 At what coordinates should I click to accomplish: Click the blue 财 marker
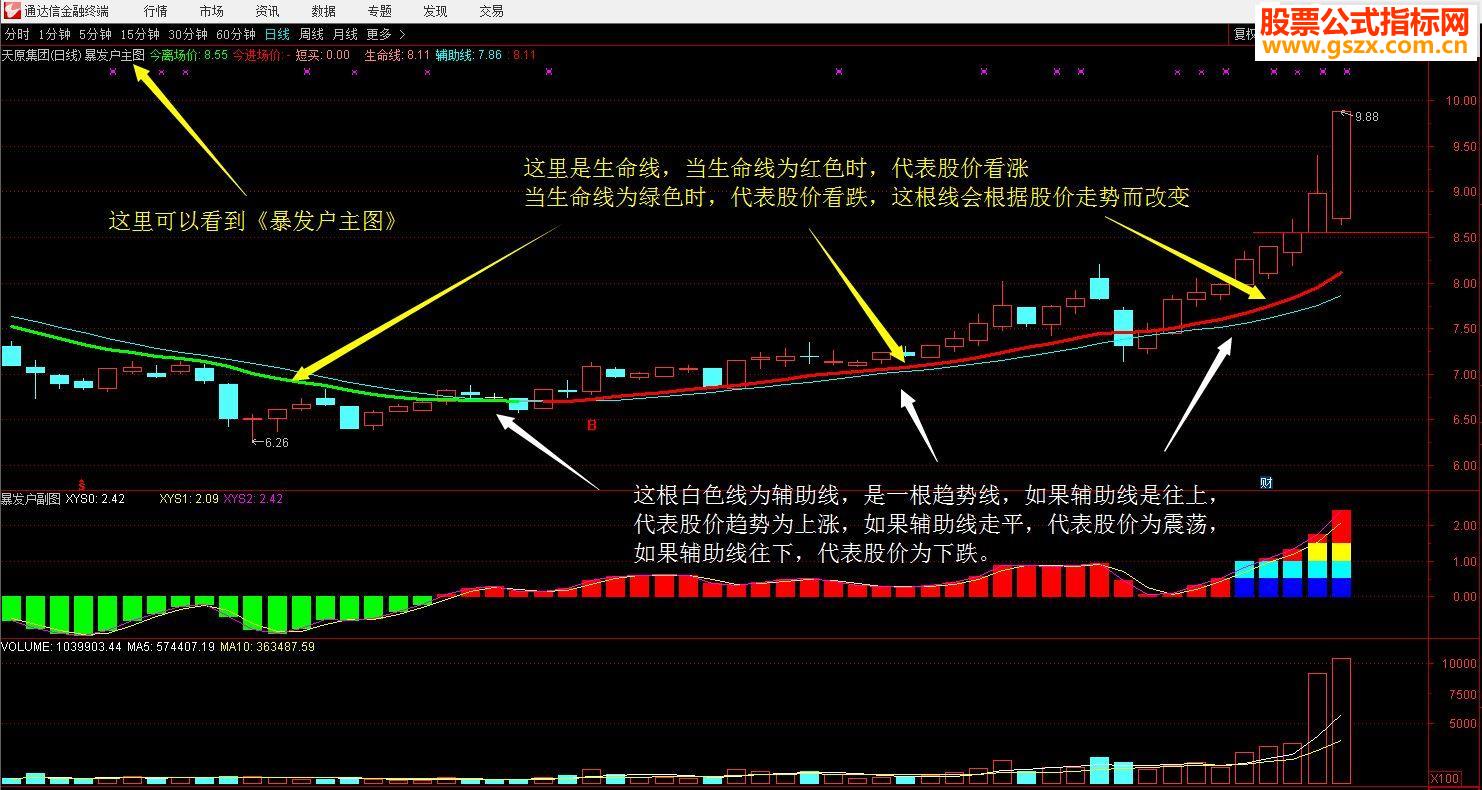tap(1266, 483)
